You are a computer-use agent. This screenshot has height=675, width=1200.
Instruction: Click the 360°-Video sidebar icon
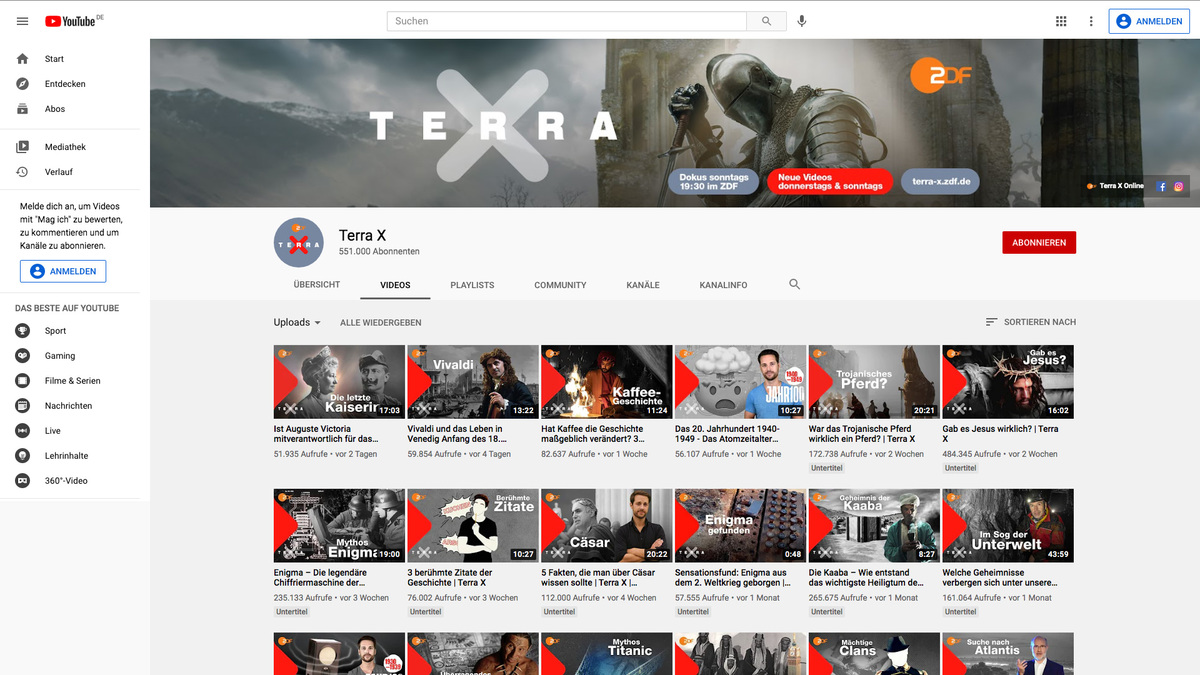22,480
